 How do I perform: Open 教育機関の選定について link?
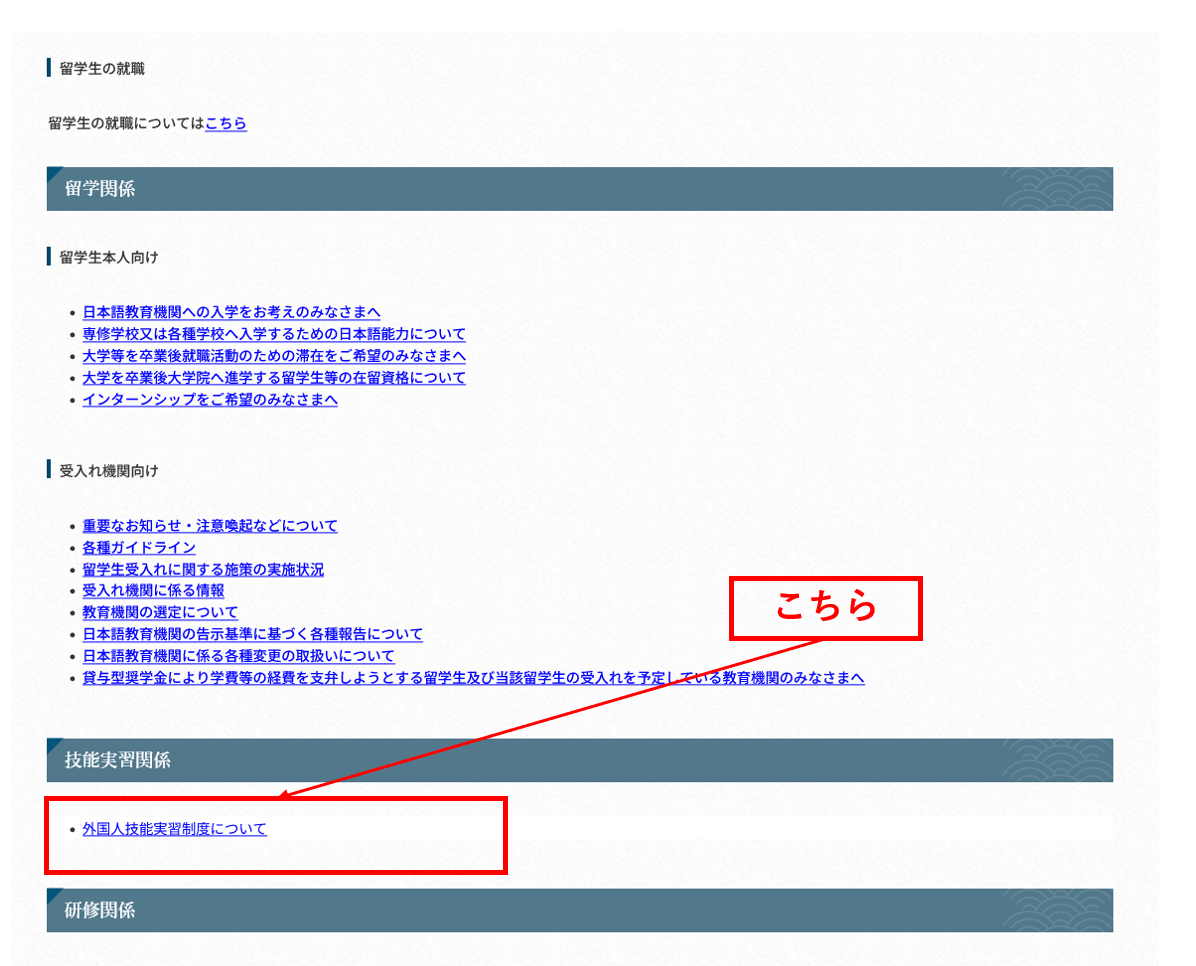(x=160, y=613)
